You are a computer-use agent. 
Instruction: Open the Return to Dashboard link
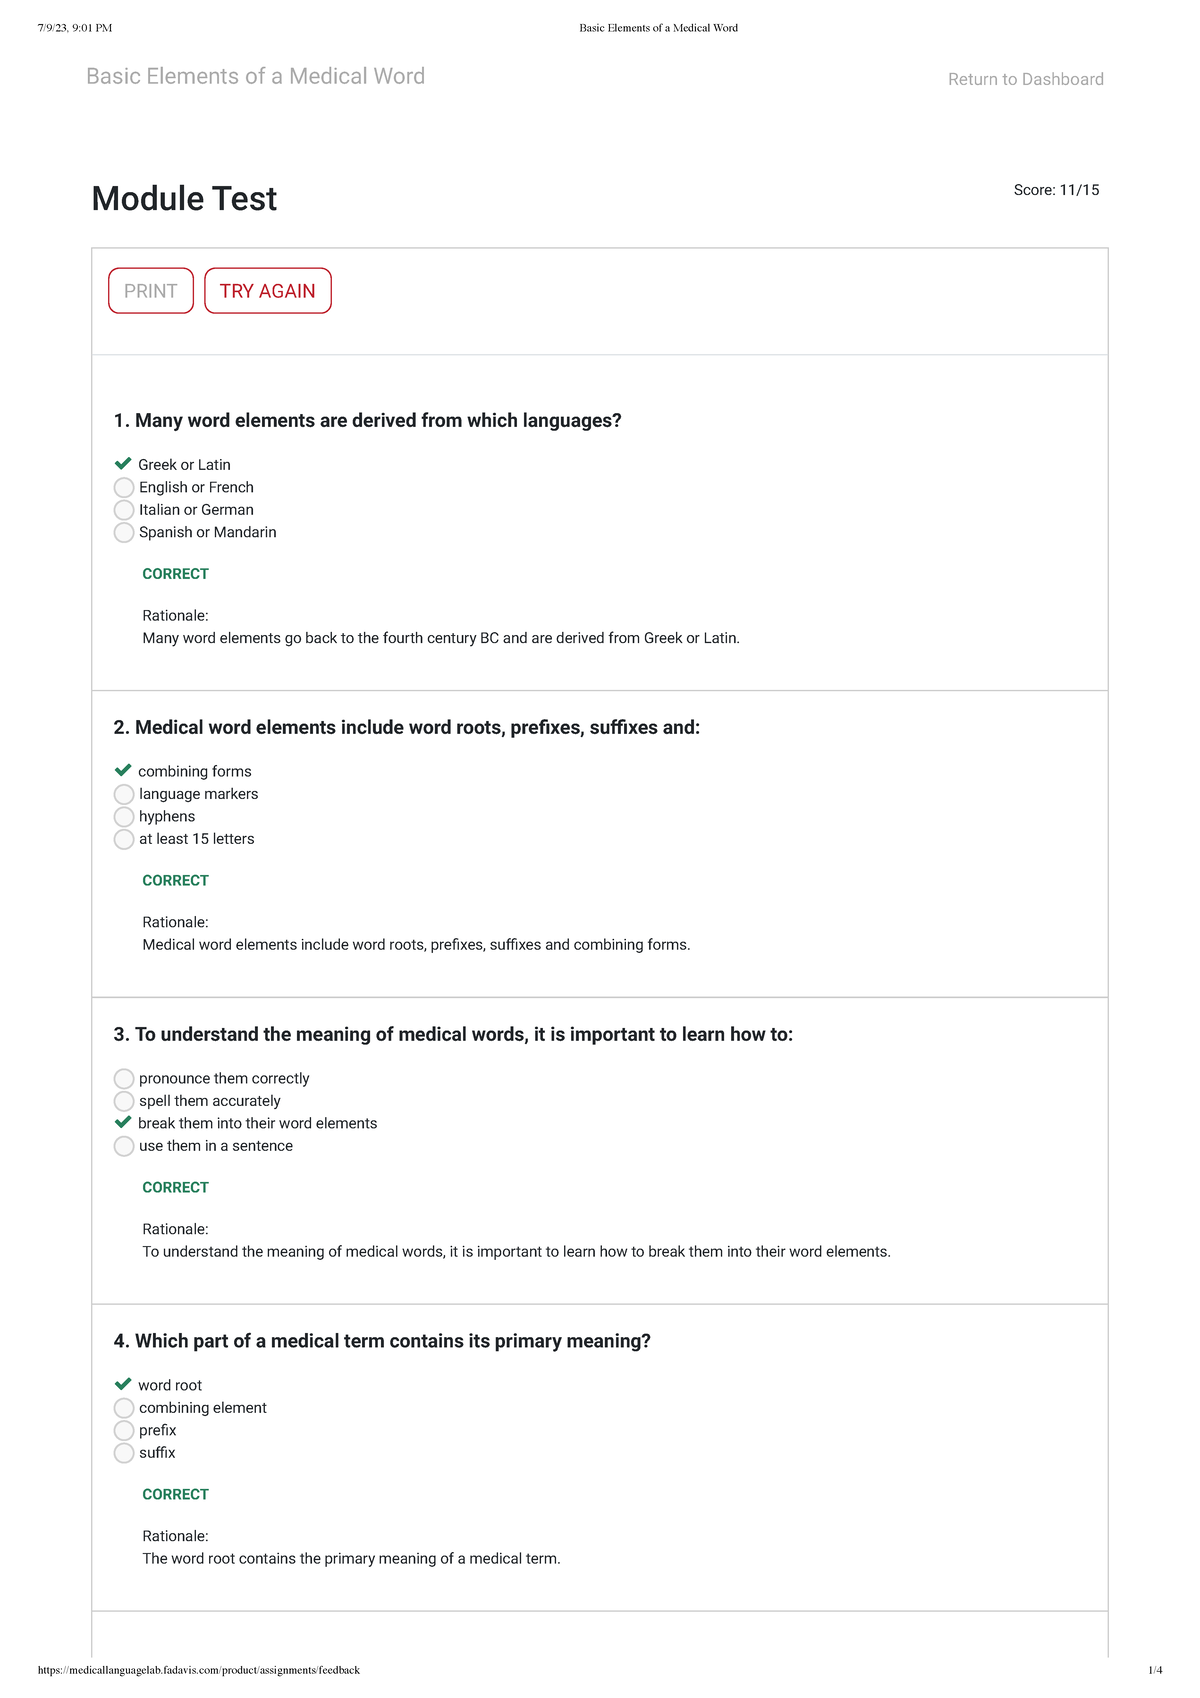[x=1024, y=78]
